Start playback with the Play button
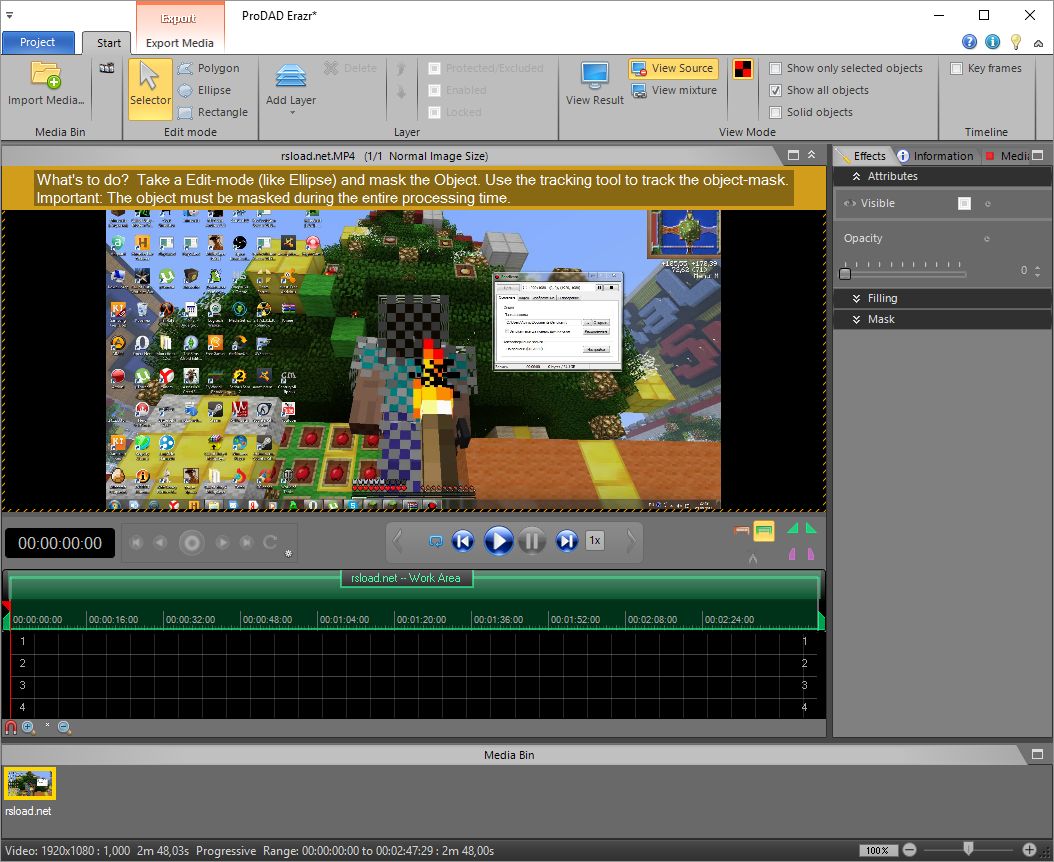 tap(498, 541)
